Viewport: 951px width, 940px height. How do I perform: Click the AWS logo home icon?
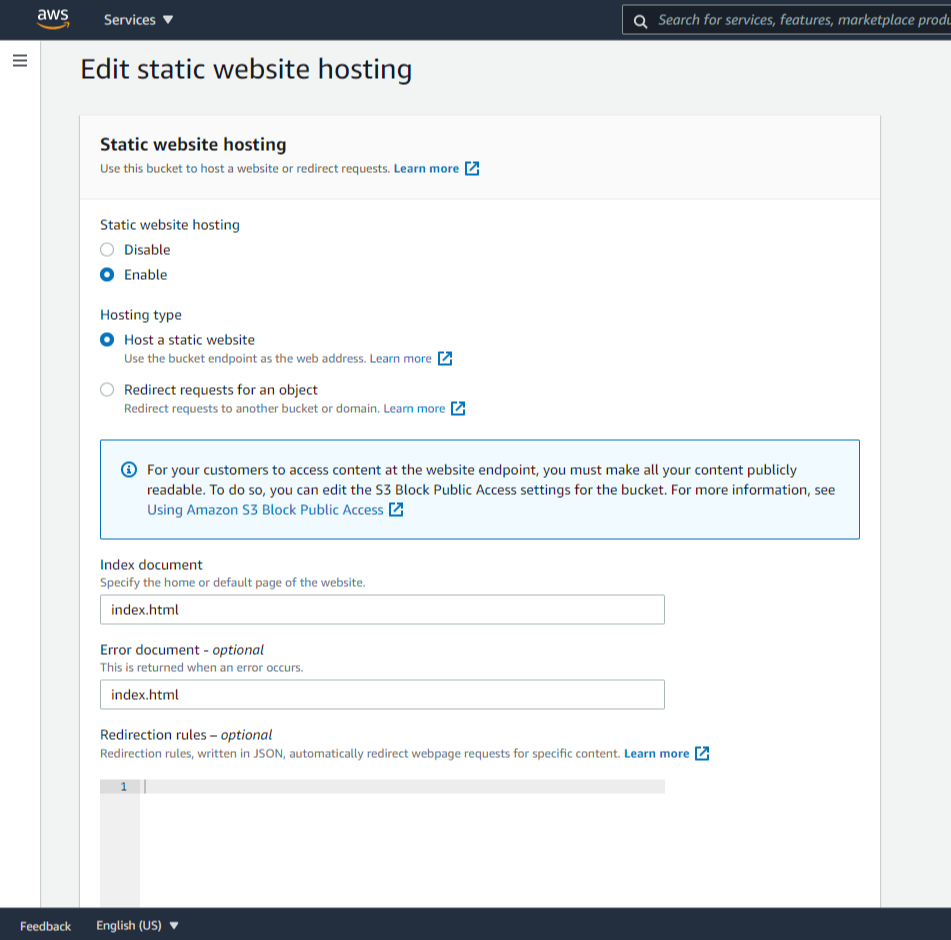pos(53,19)
